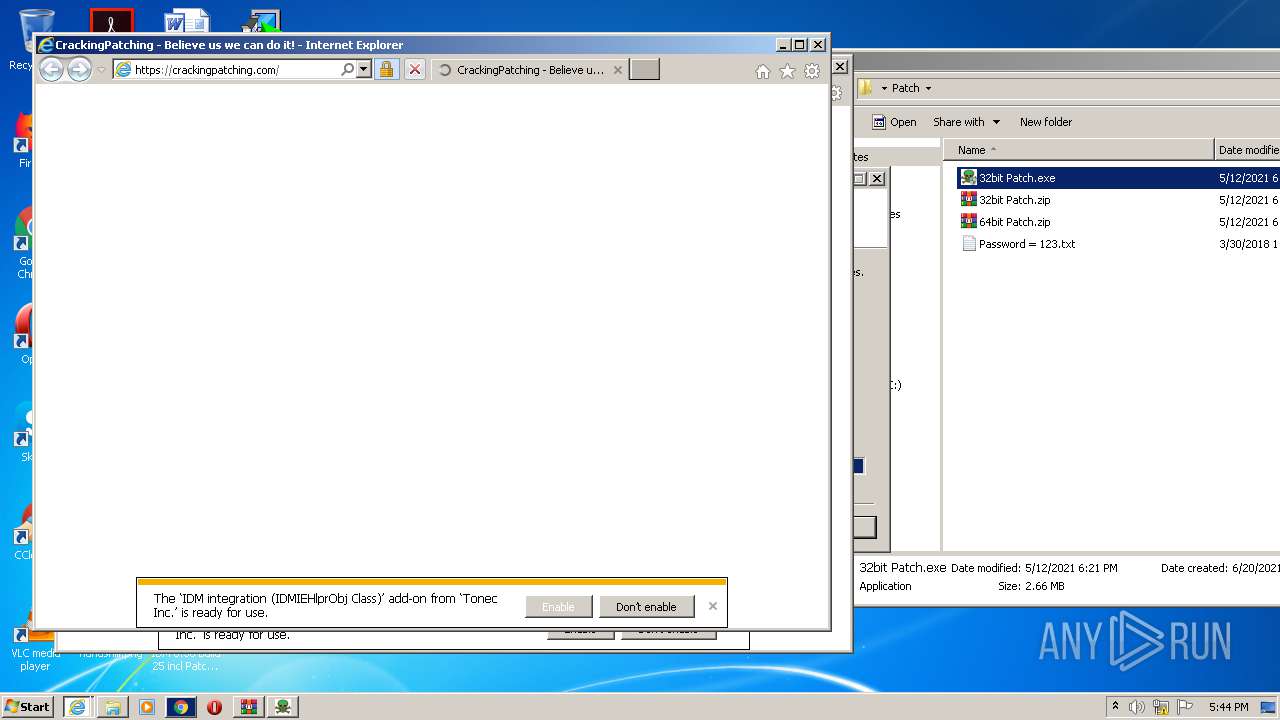This screenshot has width=1280, height=720.
Task: Click Internet Explorer taskbar icon
Action: click(77, 706)
